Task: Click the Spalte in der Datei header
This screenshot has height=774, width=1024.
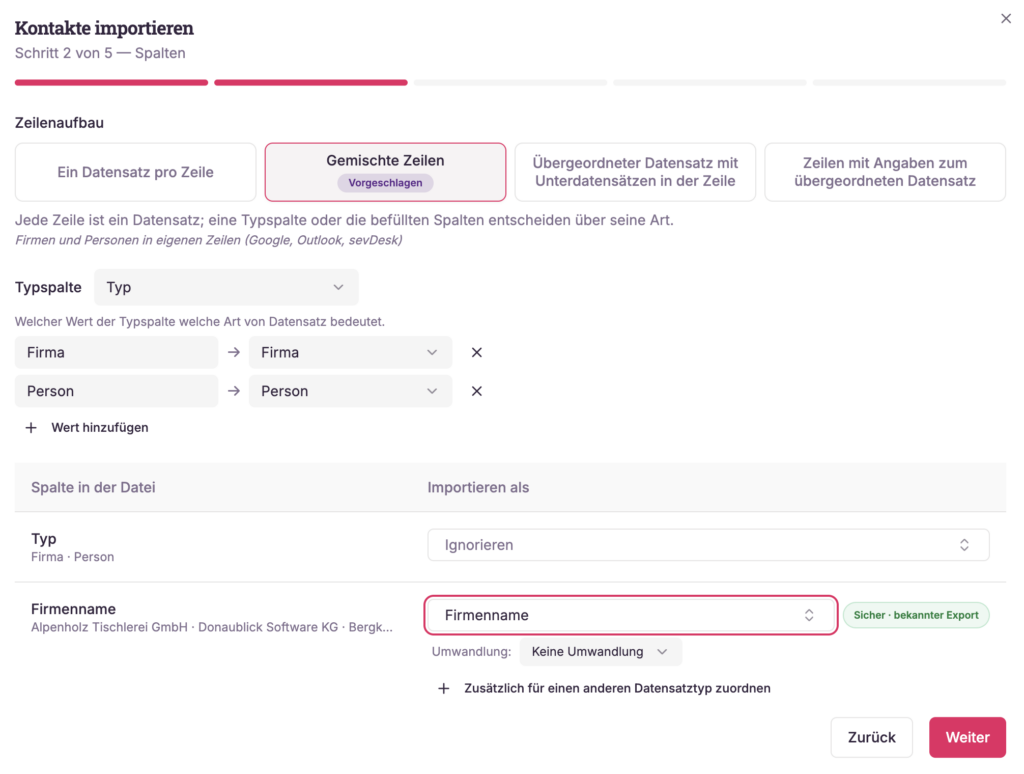Action: click(x=93, y=488)
